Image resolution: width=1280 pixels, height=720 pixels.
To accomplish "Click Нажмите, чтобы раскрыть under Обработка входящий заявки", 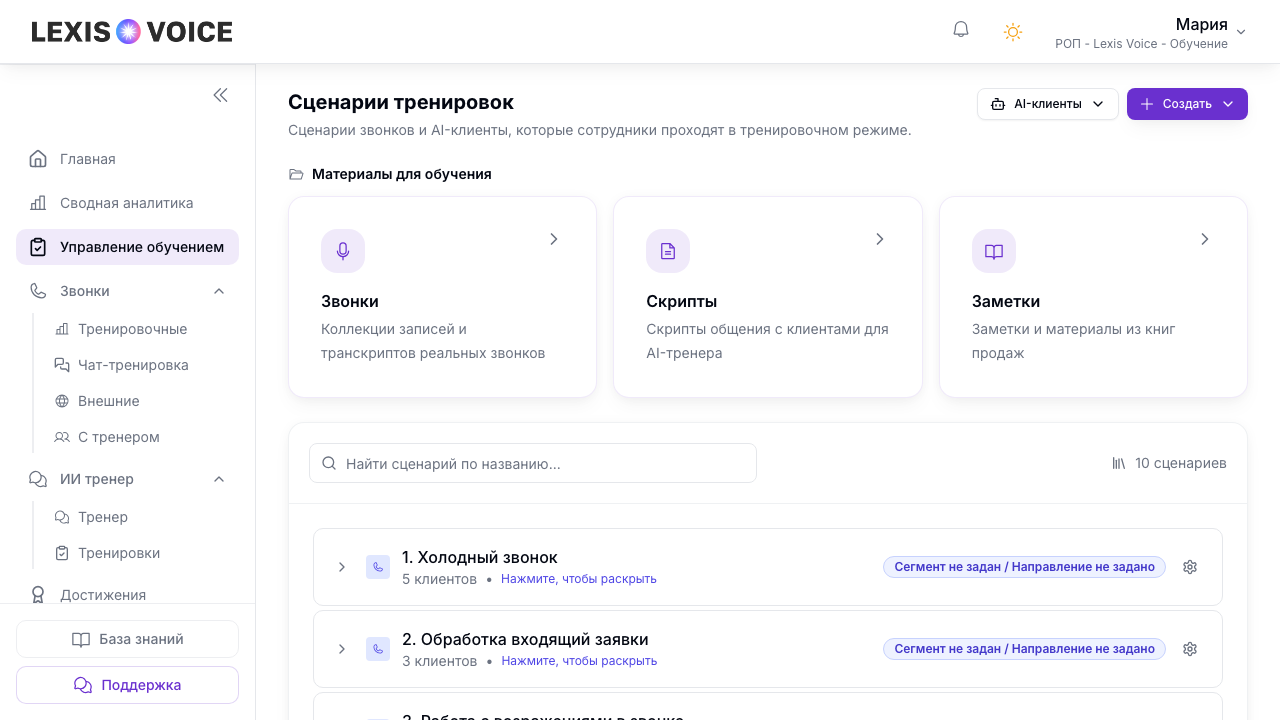I will [579, 661].
